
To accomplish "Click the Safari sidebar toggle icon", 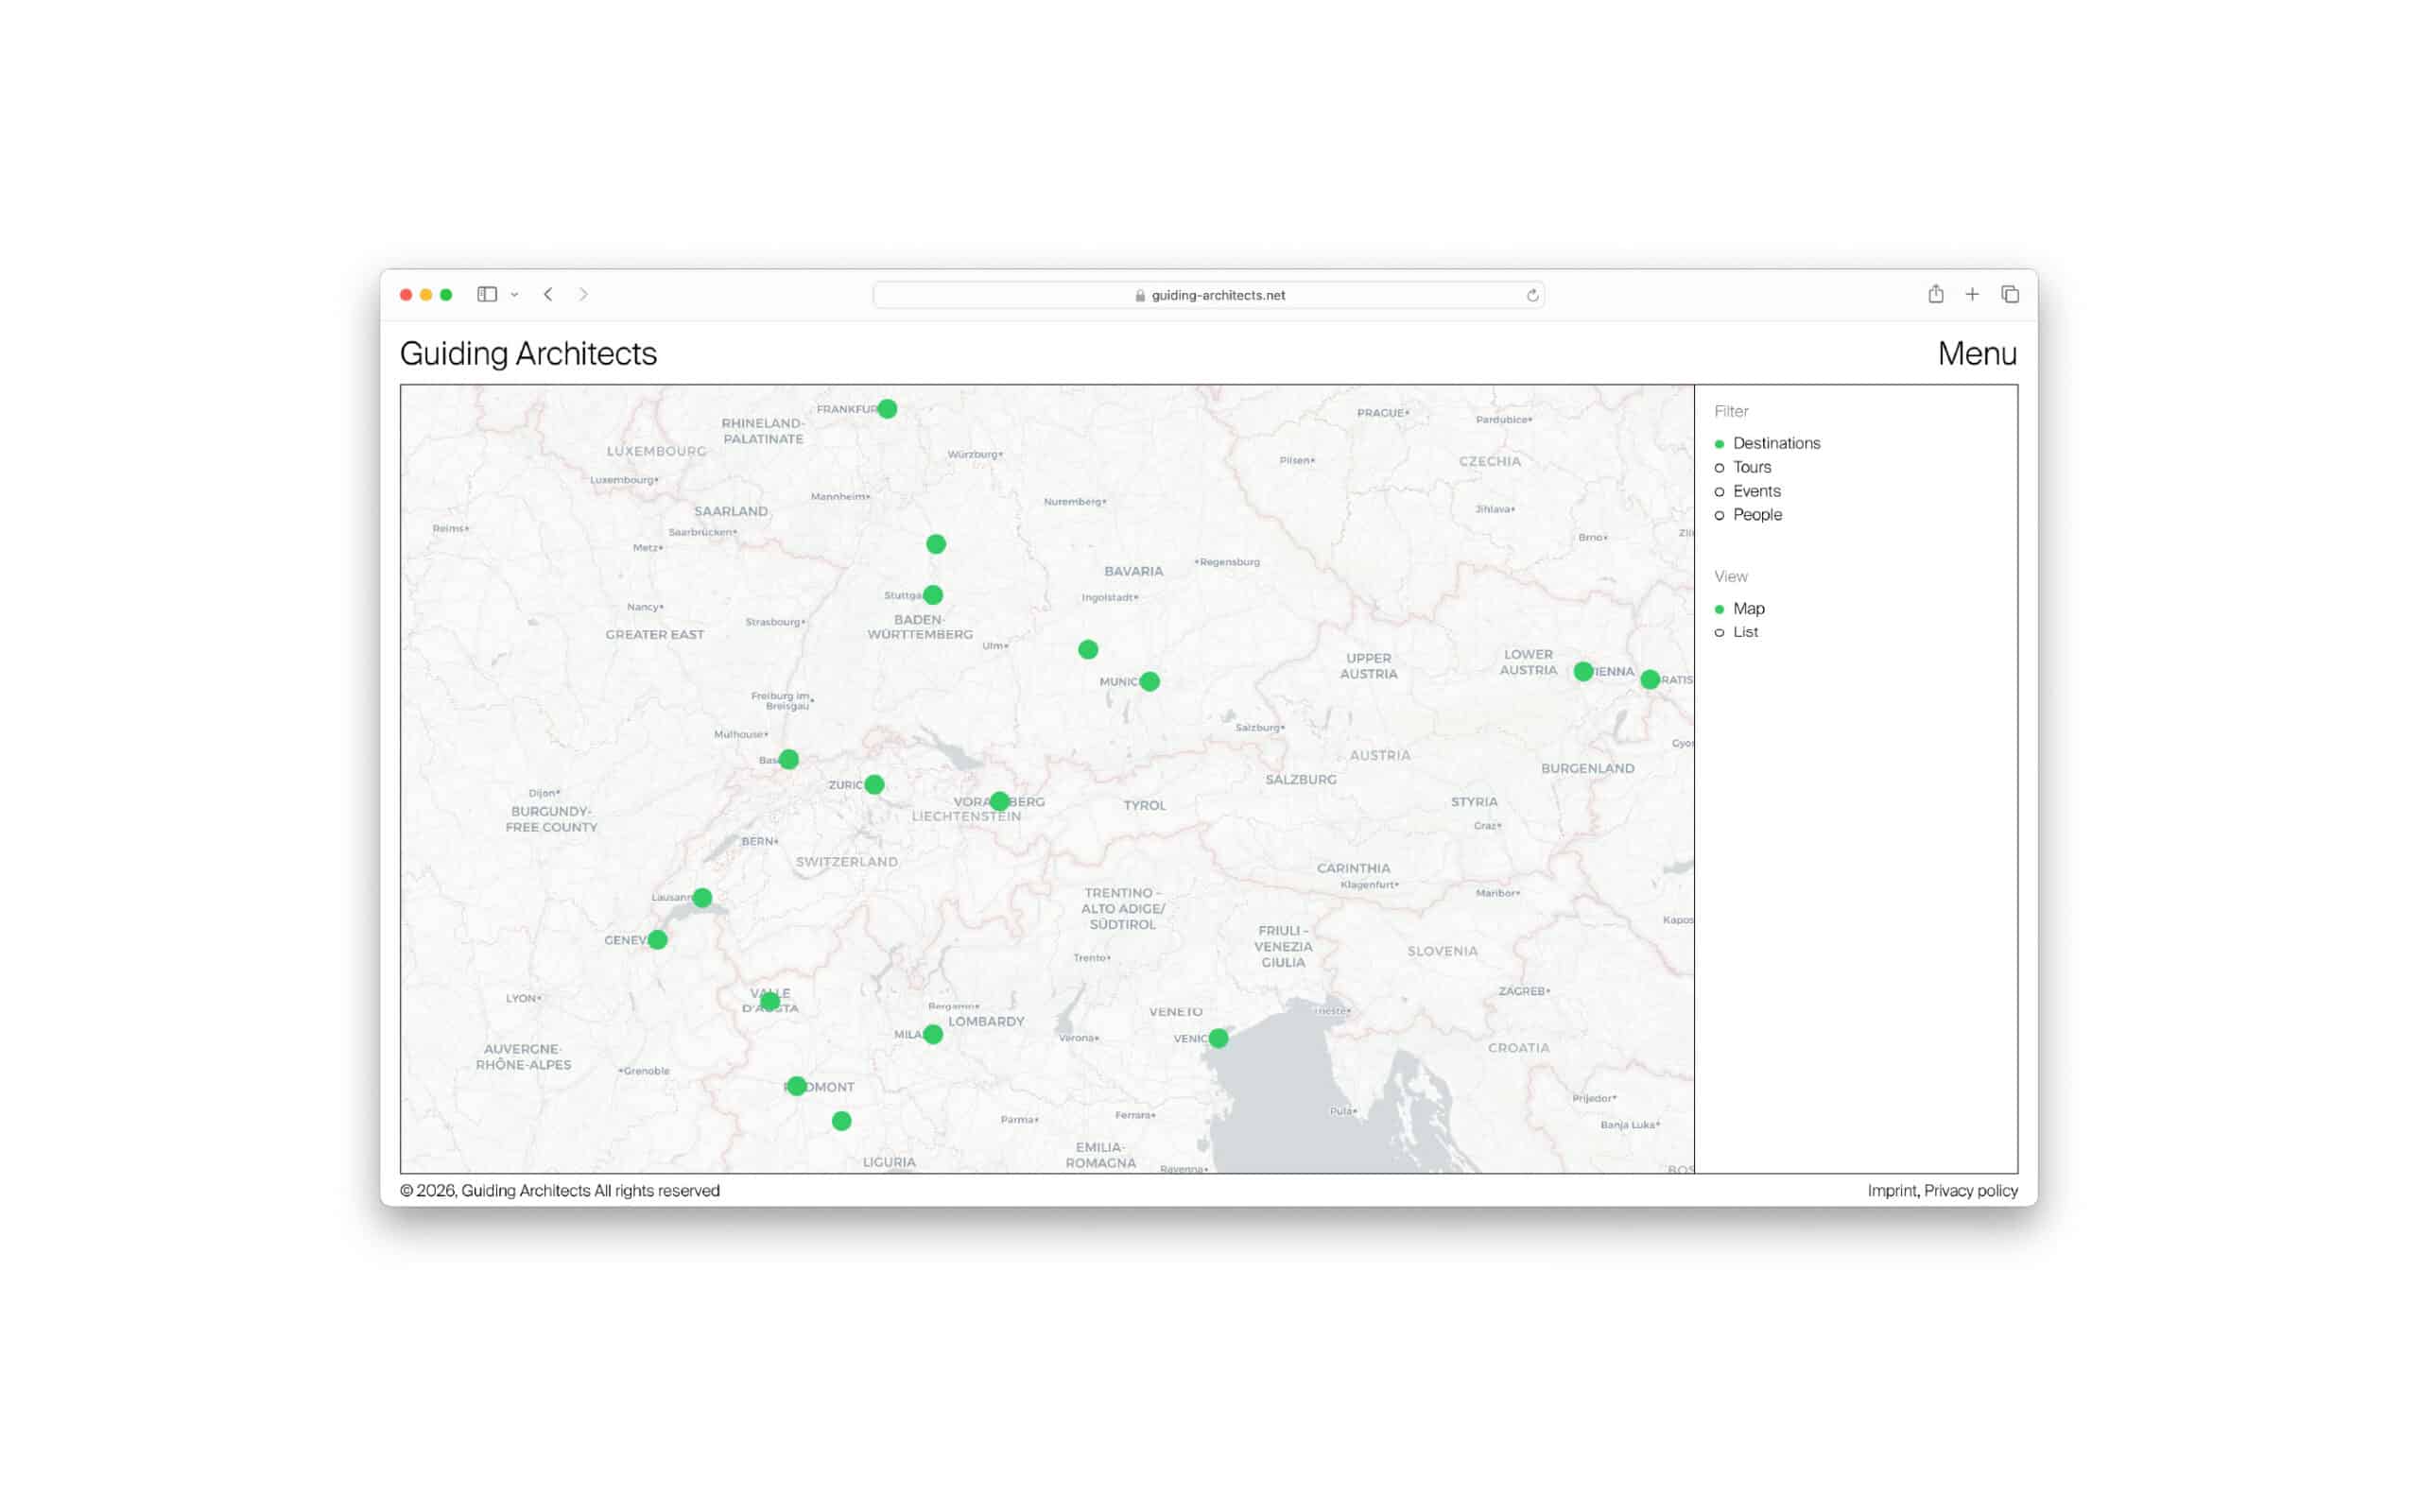I will (487, 294).
